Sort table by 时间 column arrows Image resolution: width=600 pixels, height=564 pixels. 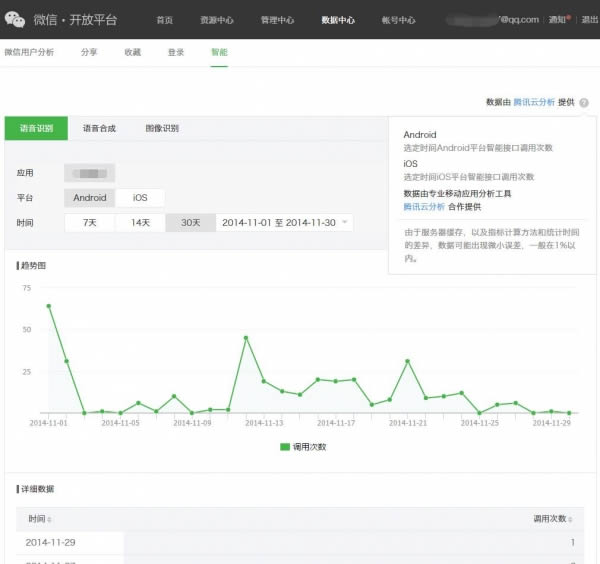pos(50,519)
